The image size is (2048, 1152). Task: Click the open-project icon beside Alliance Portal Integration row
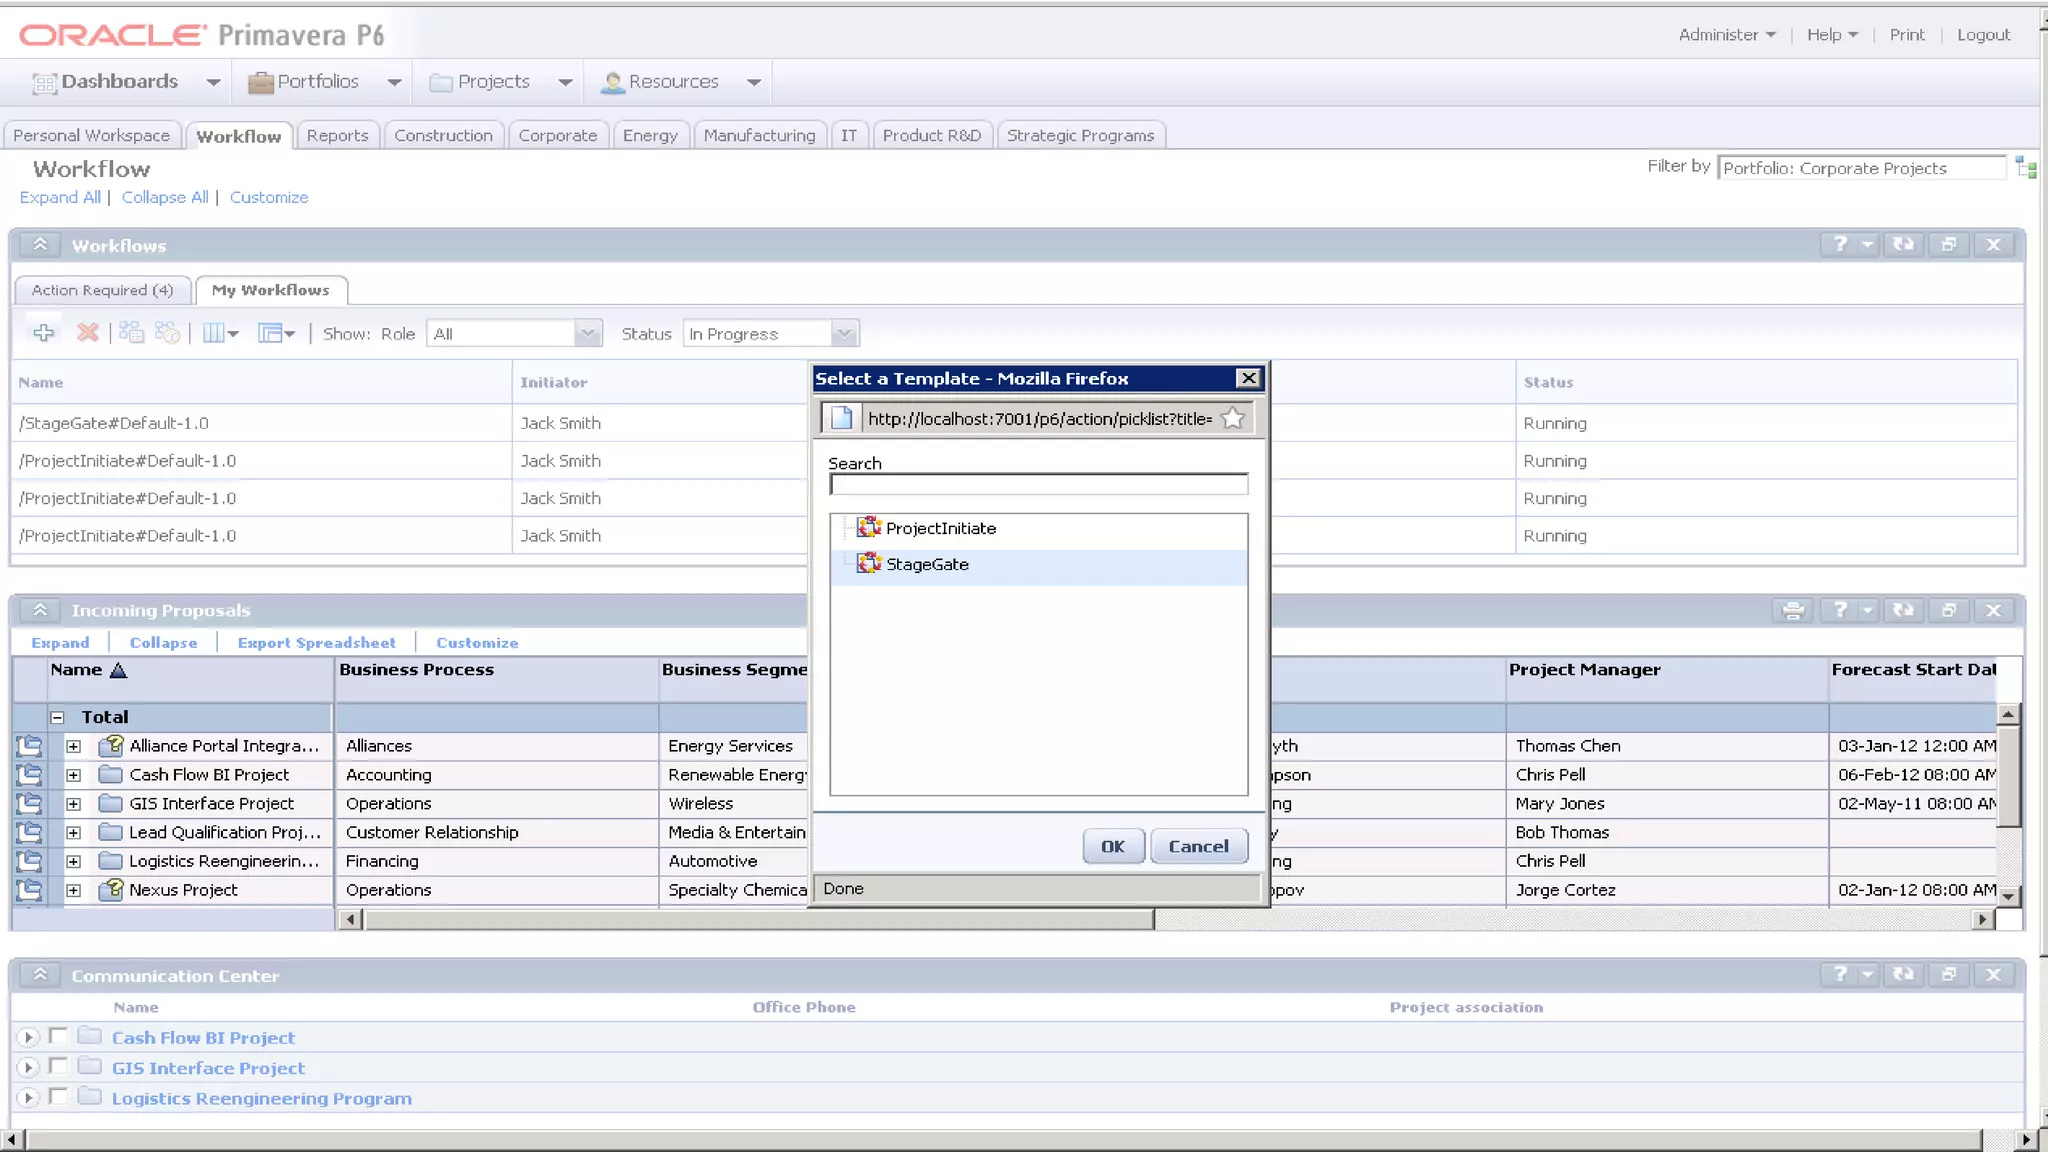click(x=29, y=745)
